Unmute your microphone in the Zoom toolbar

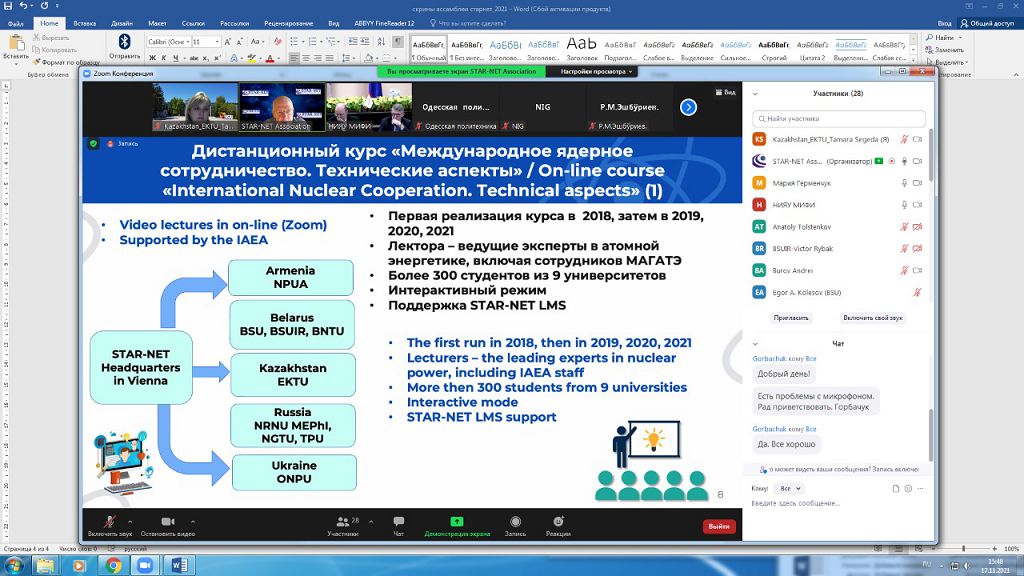tap(110, 524)
